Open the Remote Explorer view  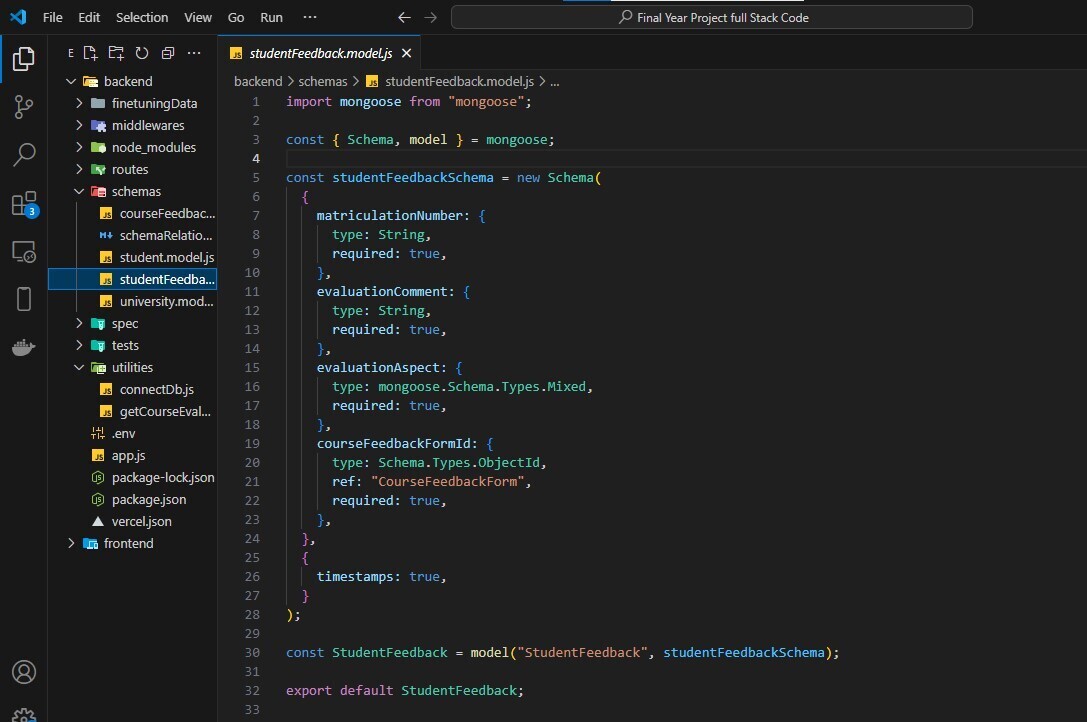[x=24, y=251]
